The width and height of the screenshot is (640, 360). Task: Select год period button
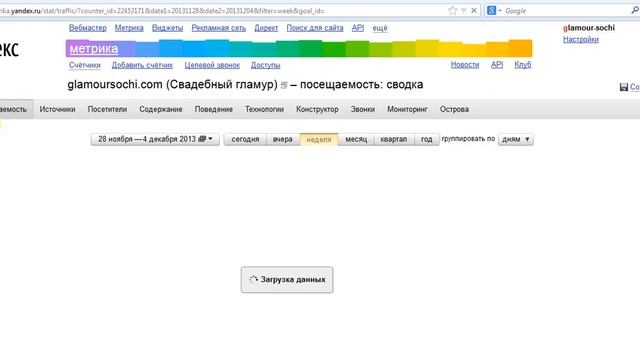pyautogui.click(x=427, y=139)
